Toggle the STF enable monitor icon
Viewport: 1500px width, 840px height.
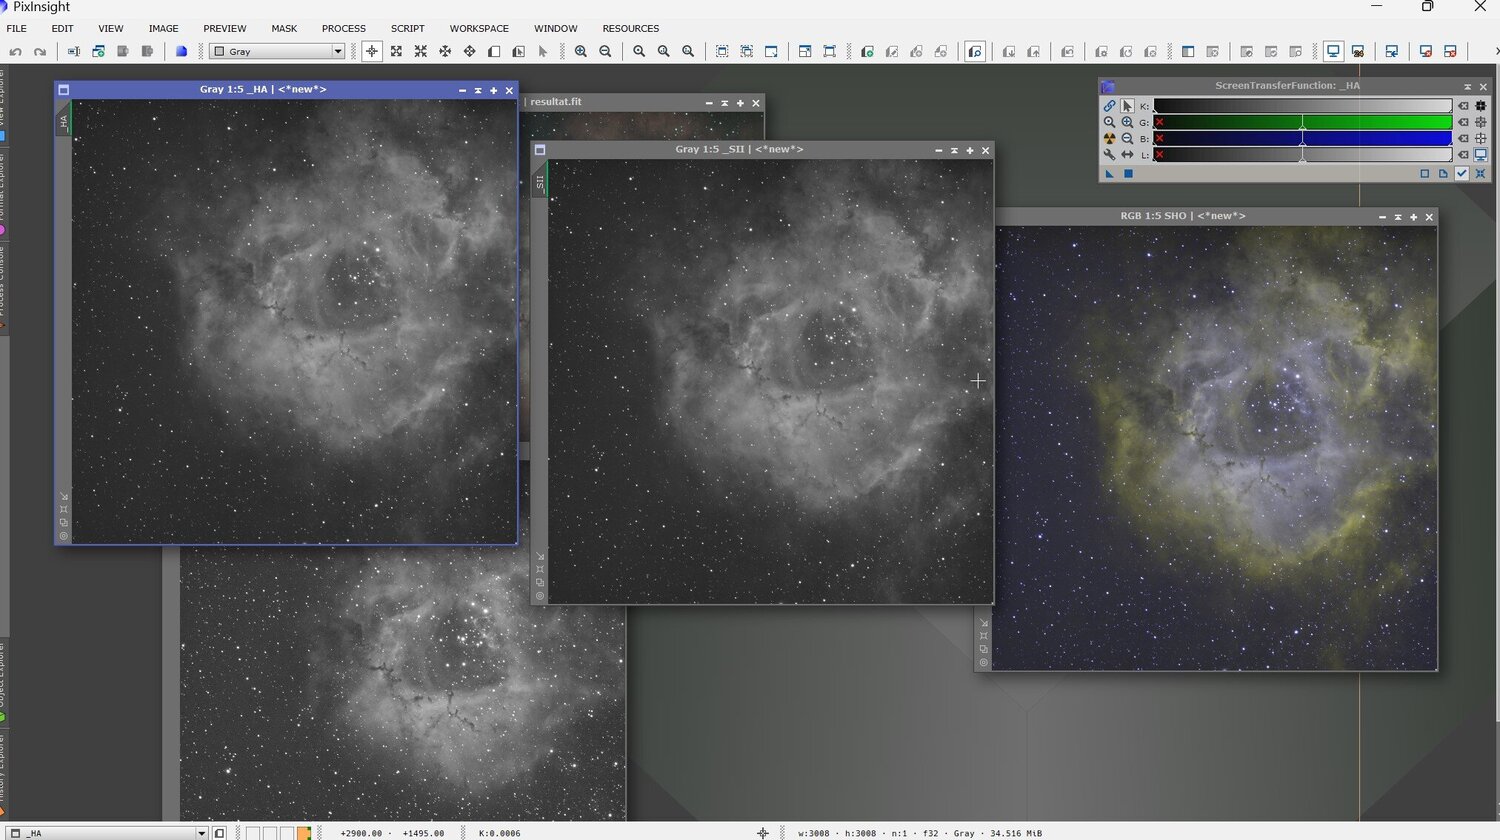pos(1481,155)
